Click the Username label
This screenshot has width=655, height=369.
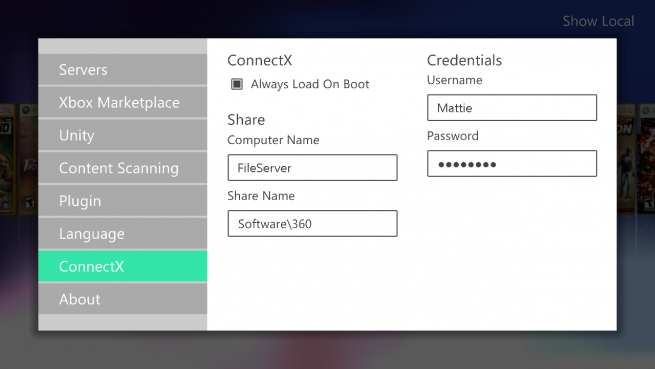click(x=454, y=80)
